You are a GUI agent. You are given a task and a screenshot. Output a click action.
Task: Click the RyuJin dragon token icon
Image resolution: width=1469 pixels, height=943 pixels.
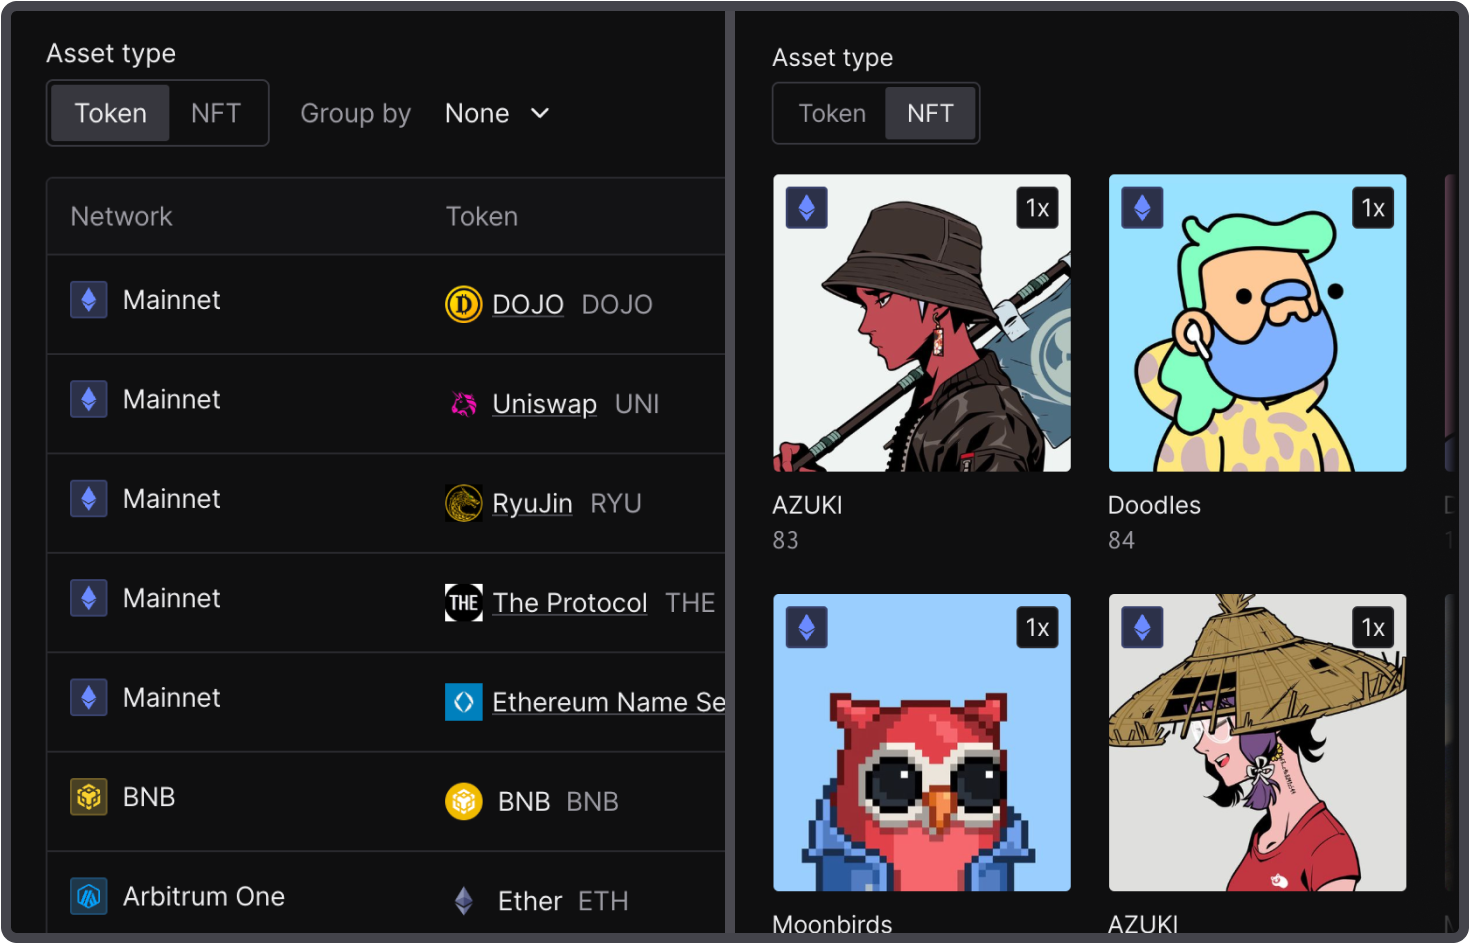point(463,503)
